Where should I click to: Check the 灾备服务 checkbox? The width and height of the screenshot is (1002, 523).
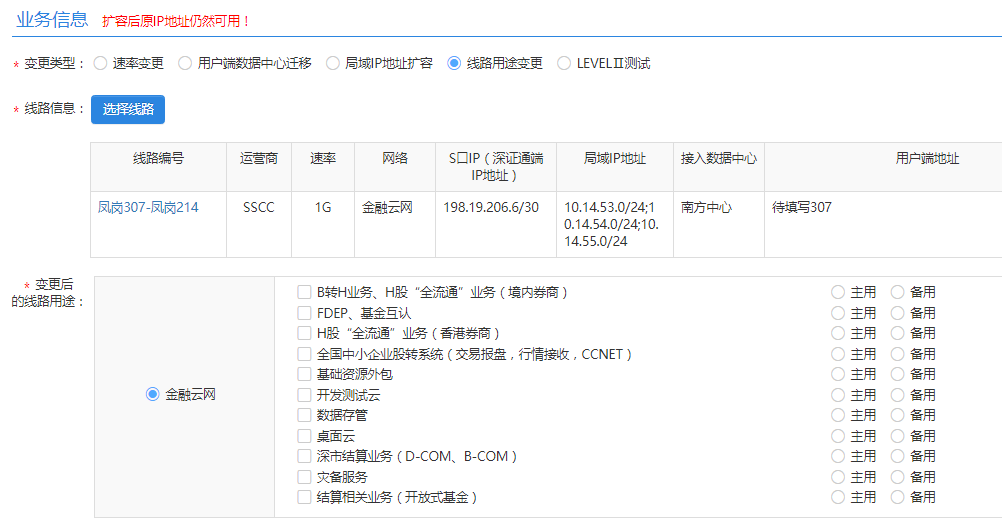304,477
